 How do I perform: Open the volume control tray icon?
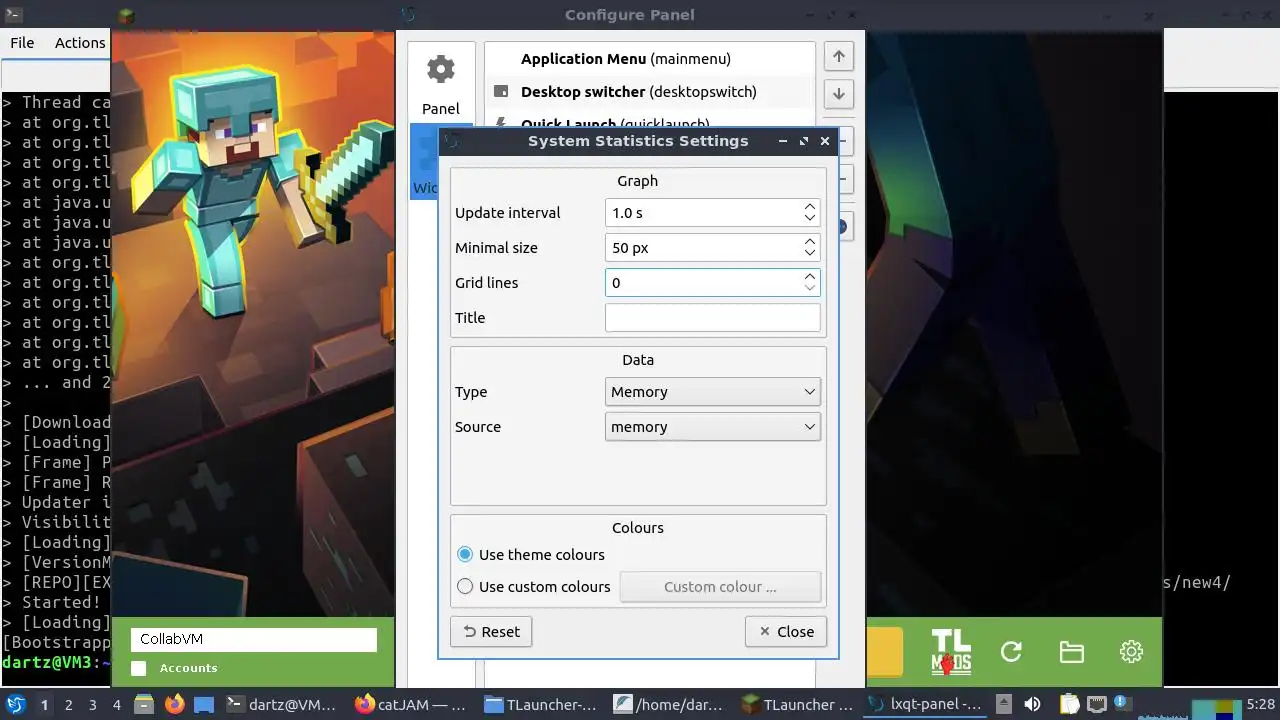1033,704
